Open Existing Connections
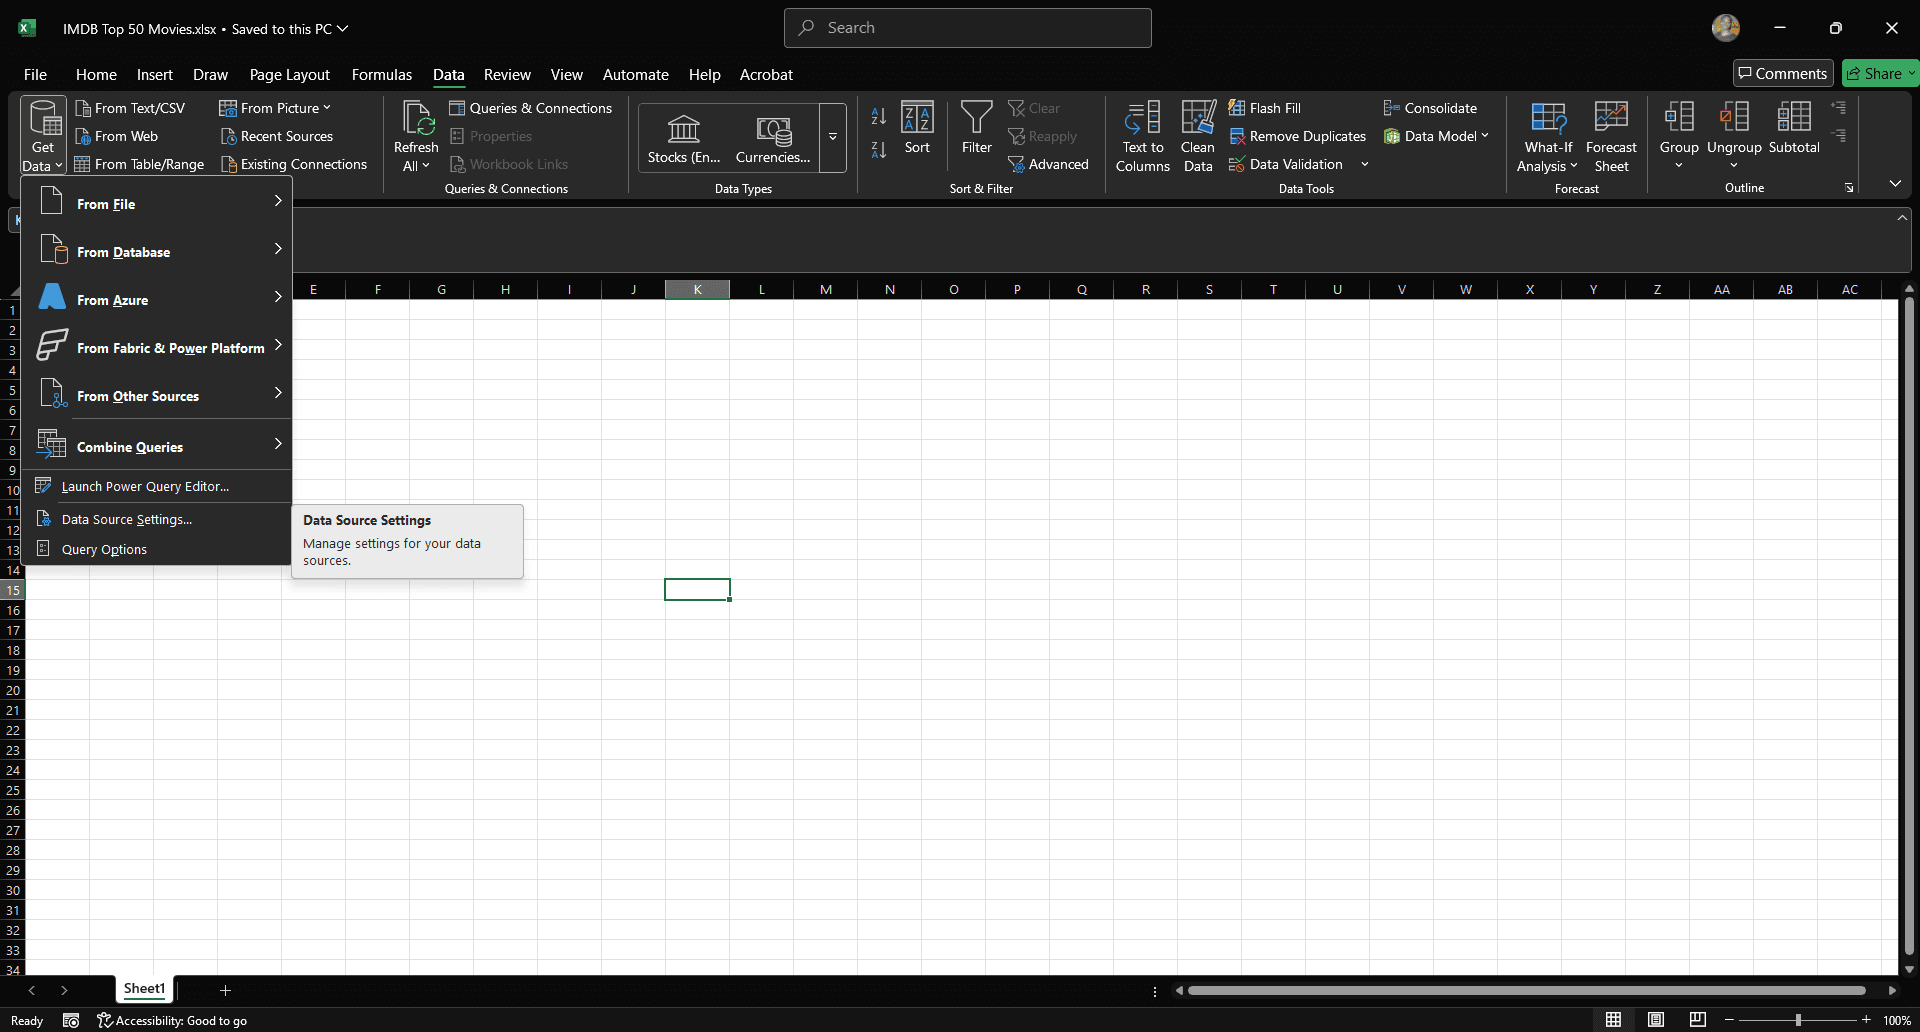The width and height of the screenshot is (1920, 1032). click(293, 164)
